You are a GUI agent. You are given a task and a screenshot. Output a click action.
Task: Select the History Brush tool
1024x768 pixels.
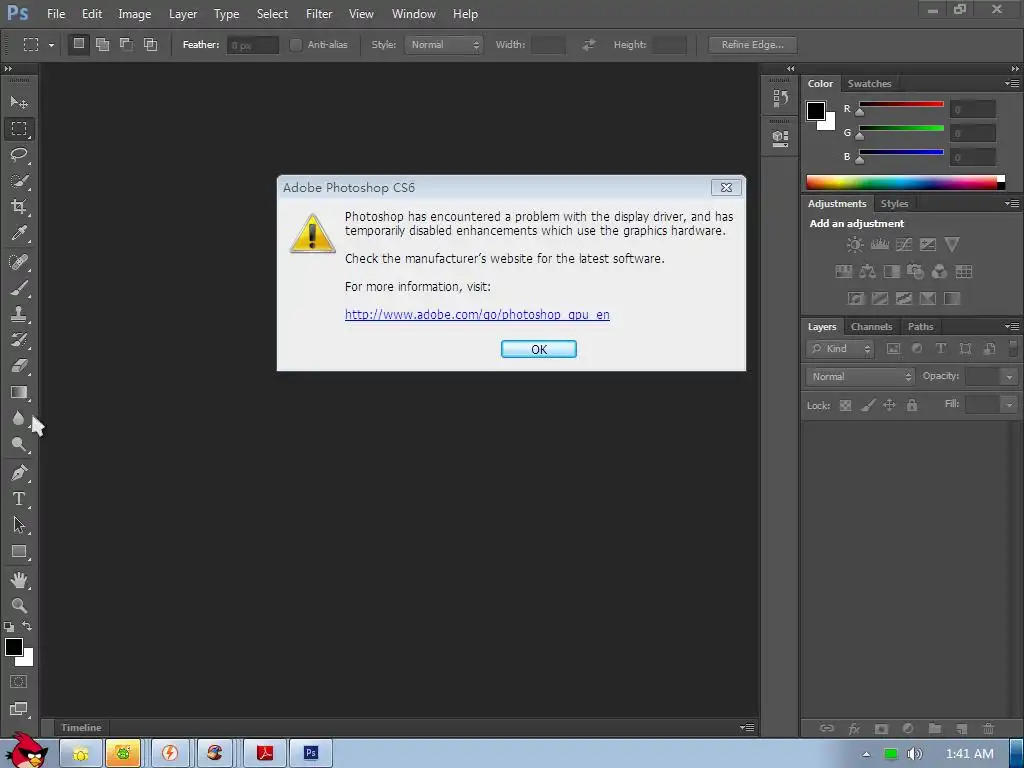(19, 340)
